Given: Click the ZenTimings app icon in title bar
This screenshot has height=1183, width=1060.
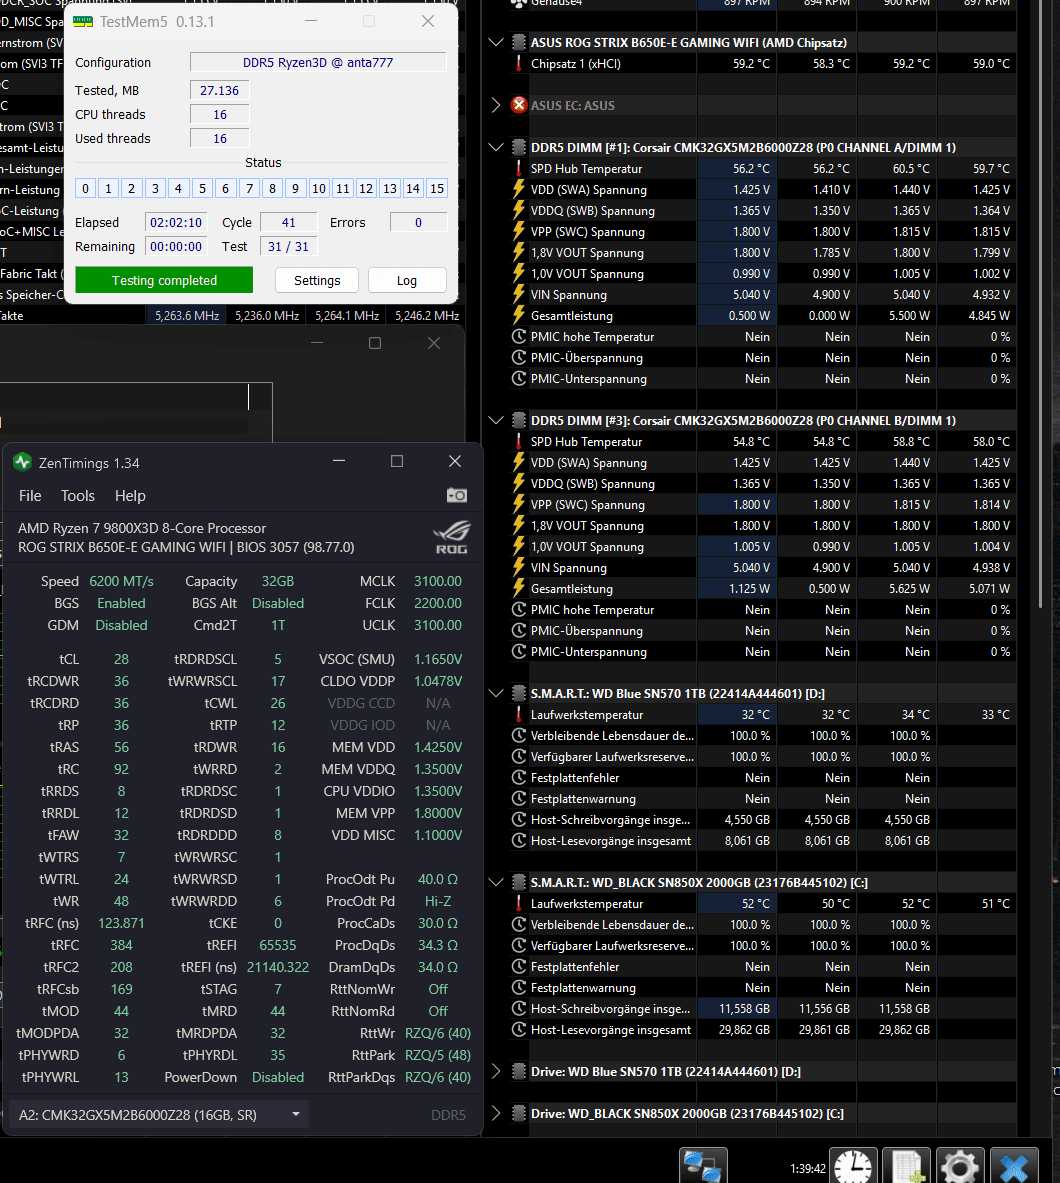Looking at the screenshot, I should 22,462.
